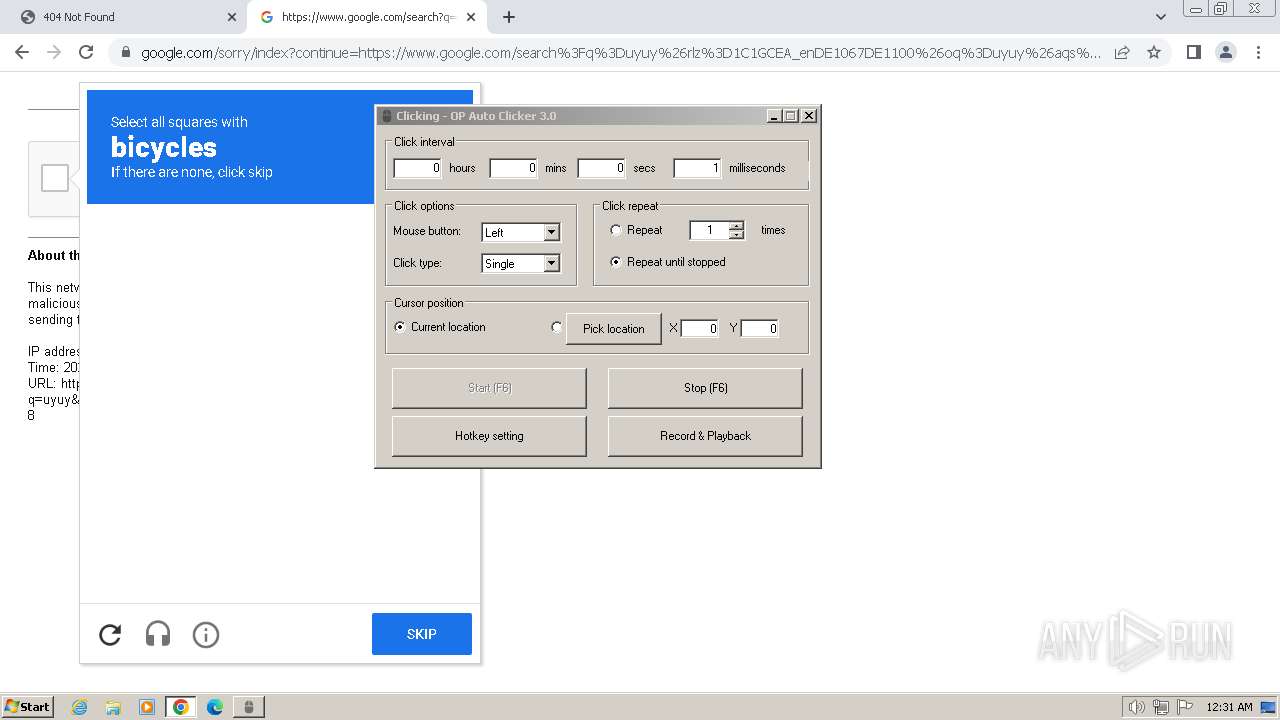1280x720 pixels.
Task: Reload the Chrome page
Action: click(86, 52)
